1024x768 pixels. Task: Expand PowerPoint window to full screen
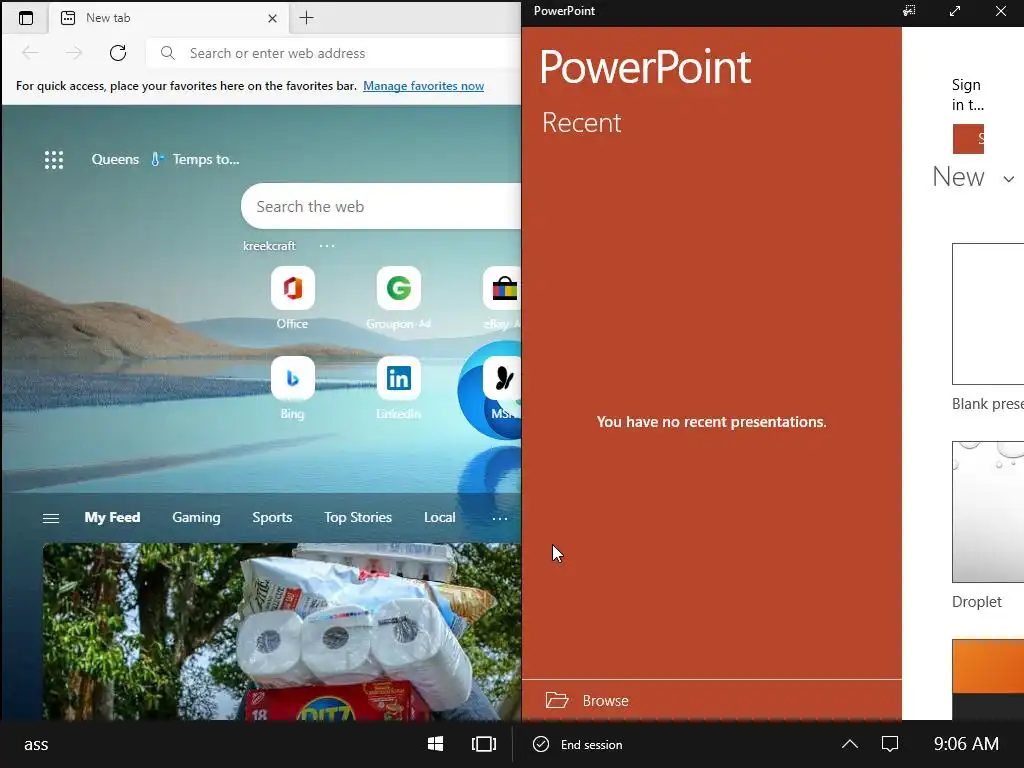coord(955,10)
